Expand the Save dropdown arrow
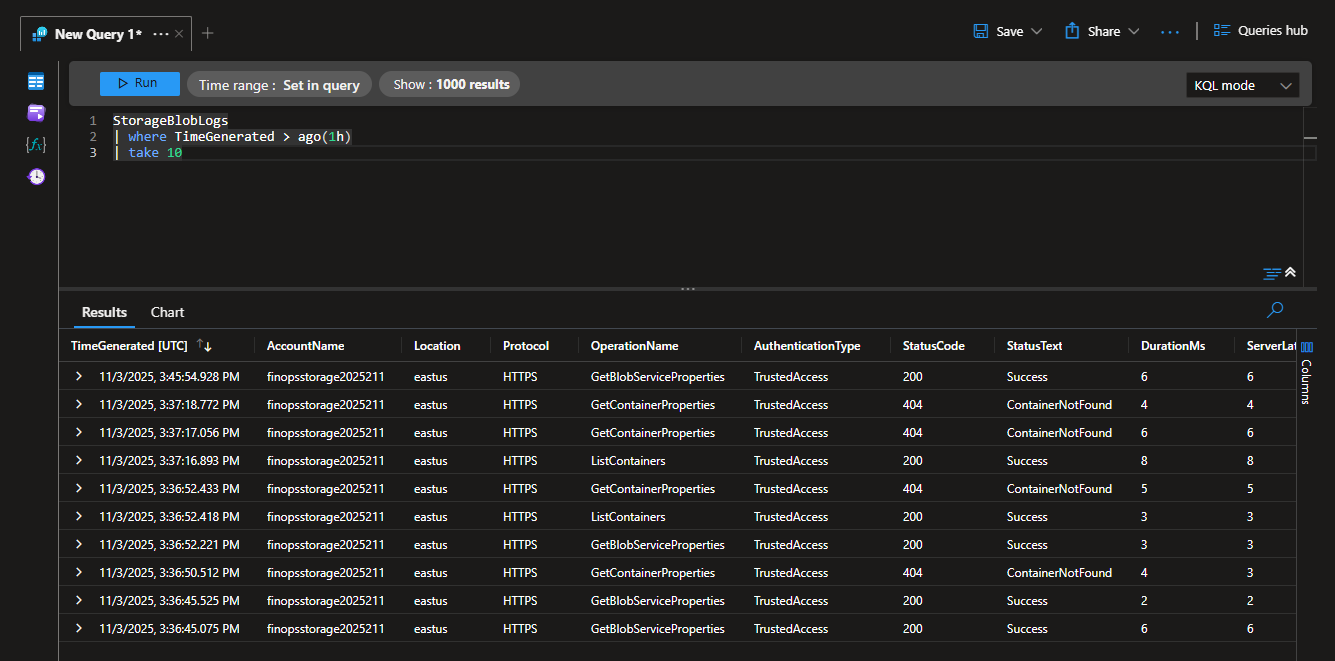1335x661 pixels. [x=1037, y=31]
